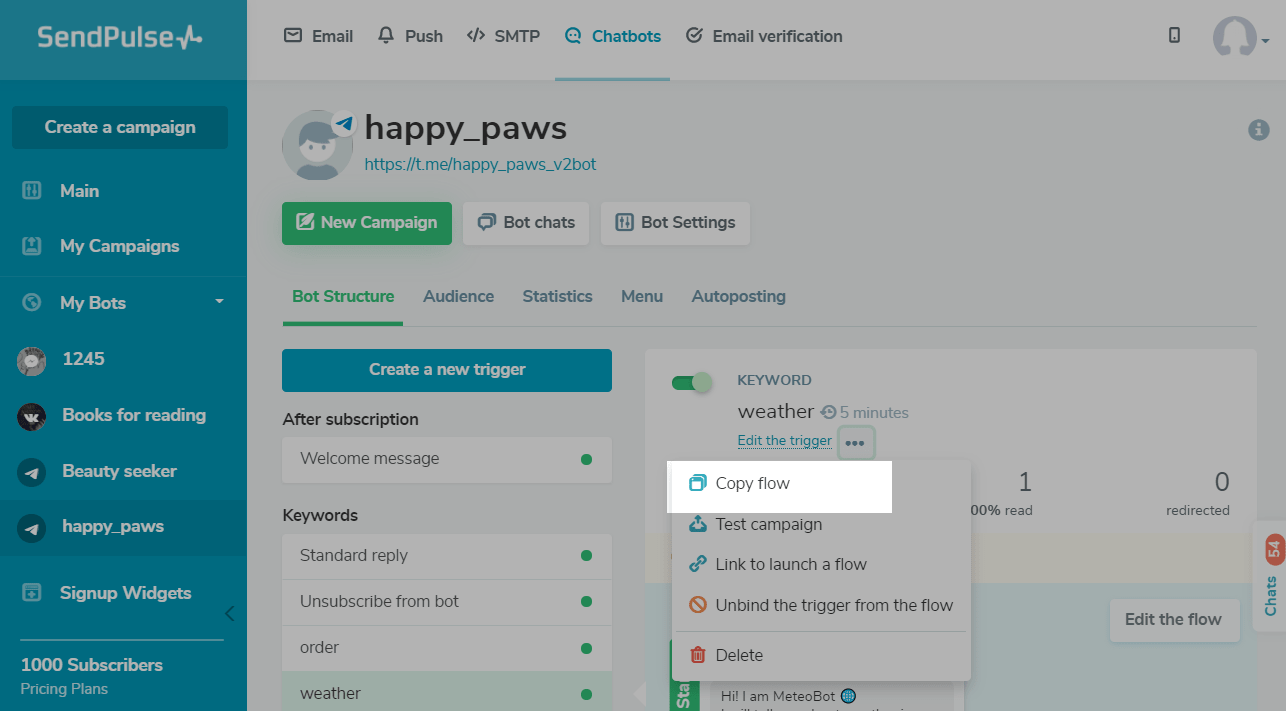The width and height of the screenshot is (1286, 711).
Task: Choose Unbind the trigger from the flow
Action: tap(820, 605)
